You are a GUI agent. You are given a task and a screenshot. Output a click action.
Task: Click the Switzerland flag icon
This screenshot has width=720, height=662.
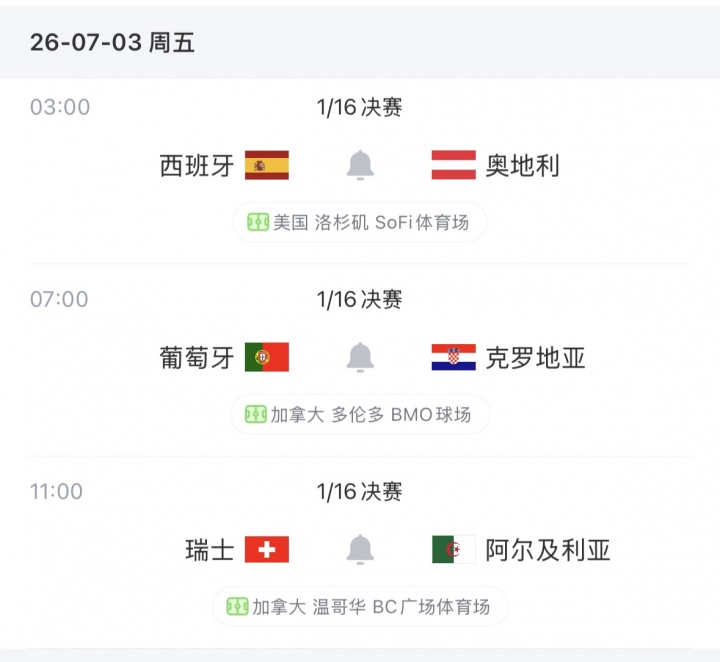point(267,549)
